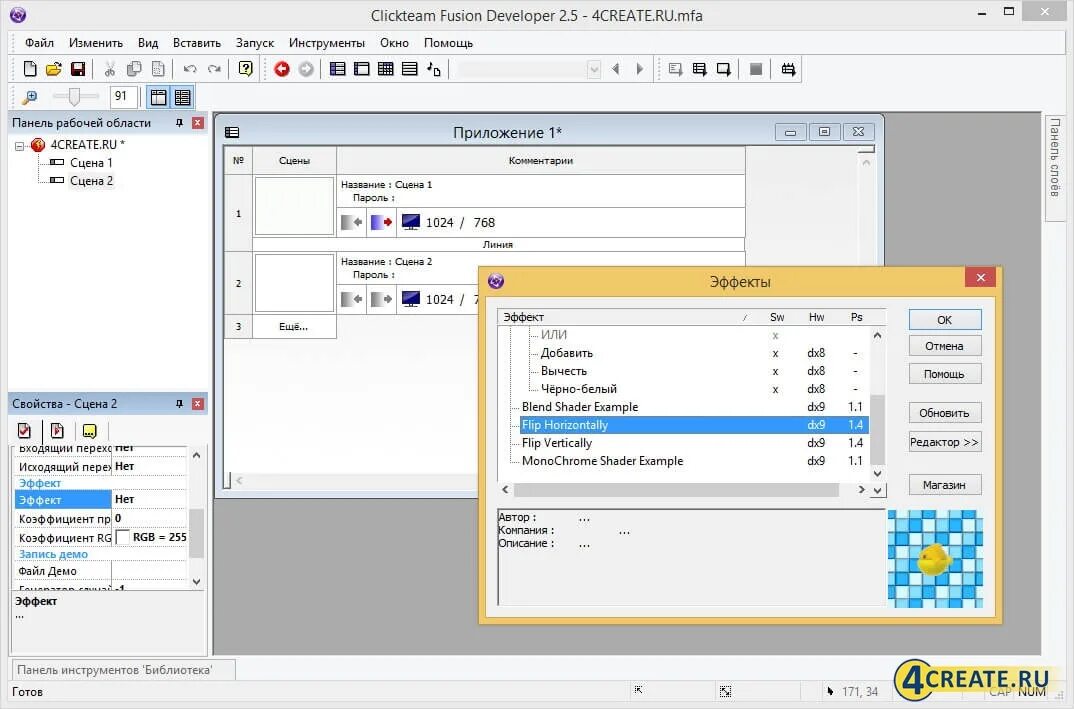The width and height of the screenshot is (1074, 709).
Task: Go to next frame with the right triangle
Action: (x=640, y=69)
